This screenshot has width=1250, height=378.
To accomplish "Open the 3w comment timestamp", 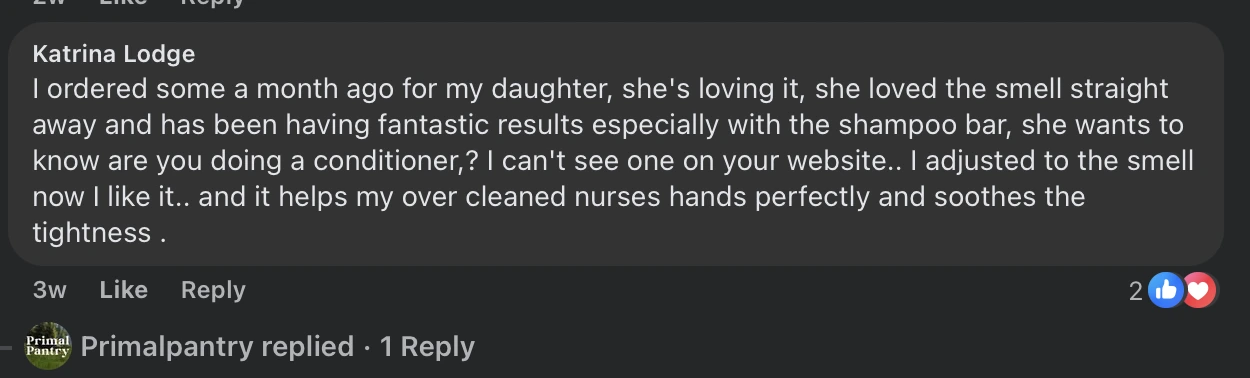I will pyautogui.click(x=50, y=290).
